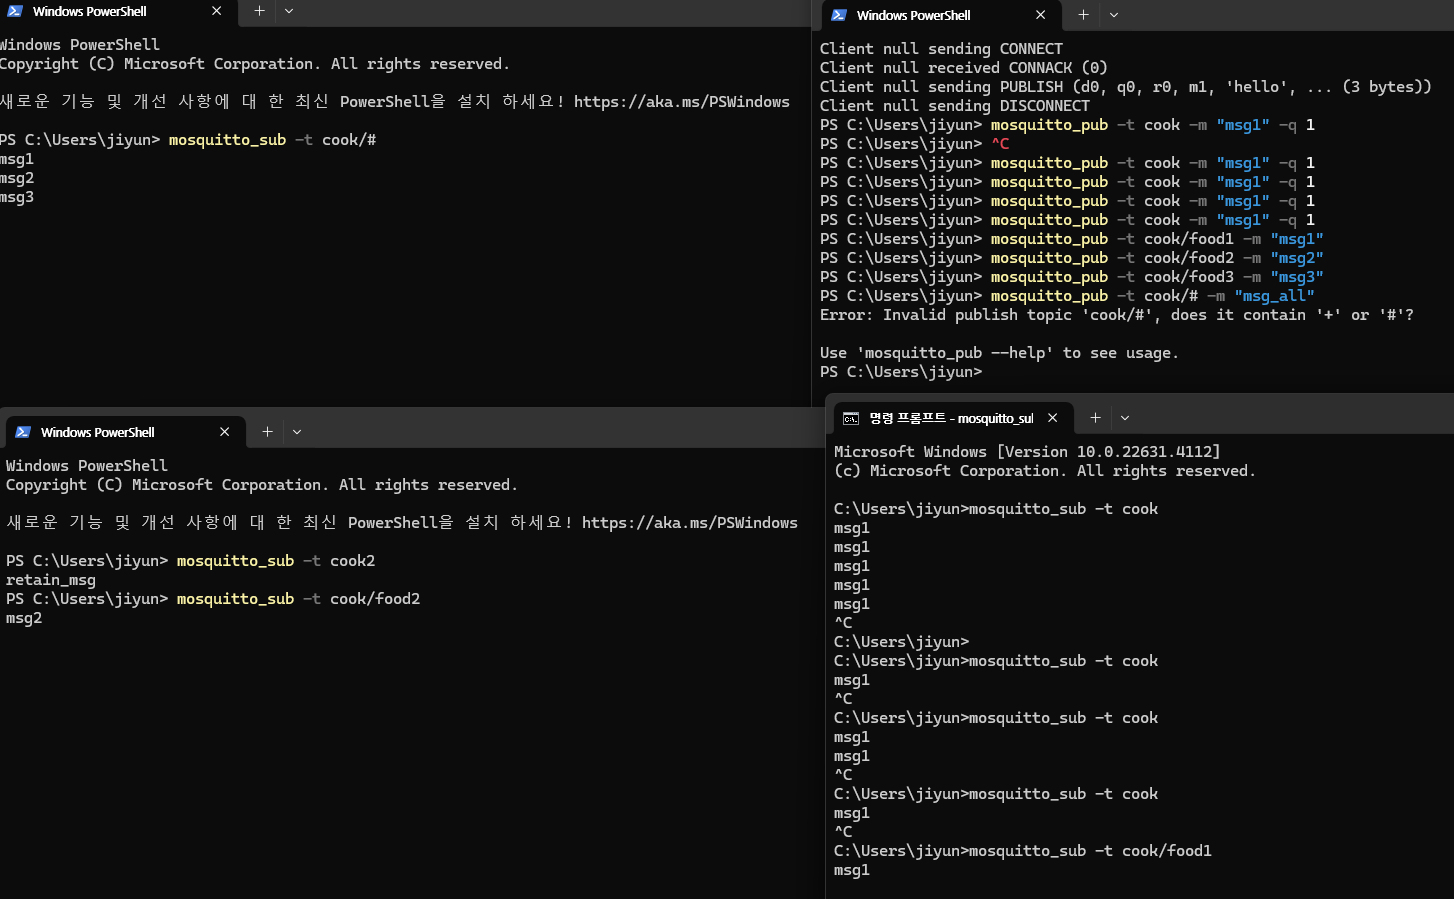The width and height of the screenshot is (1454, 899).
Task: Click the command prompt icon in bottom-right tab
Action: coord(851,418)
